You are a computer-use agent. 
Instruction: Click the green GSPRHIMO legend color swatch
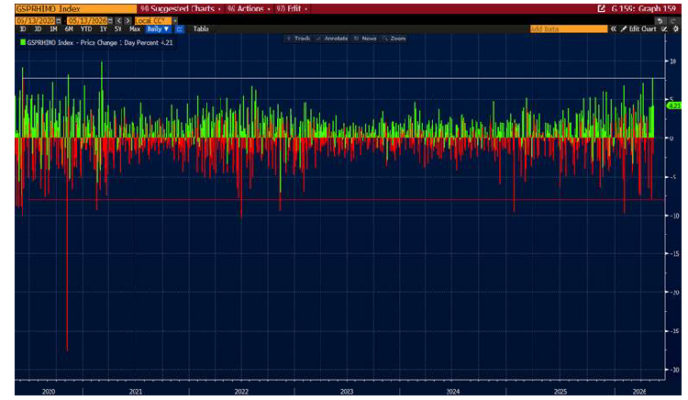pos(23,43)
